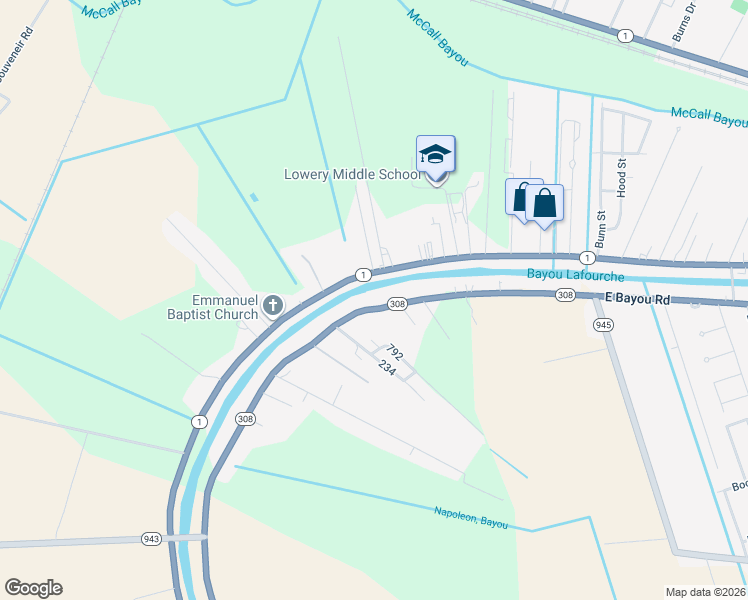Click the route 308 shield at bottom-left bend

coord(245,419)
